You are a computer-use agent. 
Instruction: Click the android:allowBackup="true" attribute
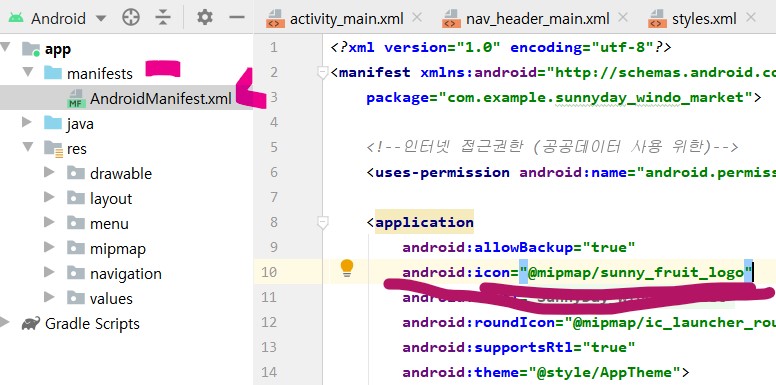coord(519,247)
